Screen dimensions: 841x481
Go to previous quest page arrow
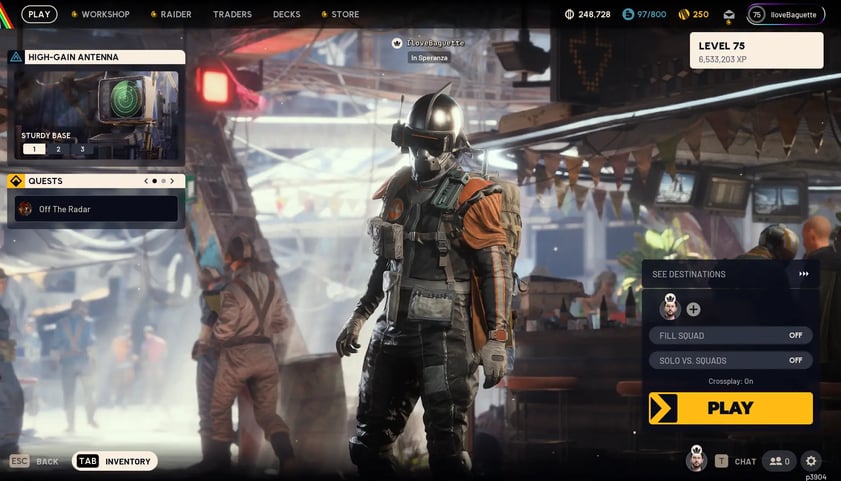[146, 181]
